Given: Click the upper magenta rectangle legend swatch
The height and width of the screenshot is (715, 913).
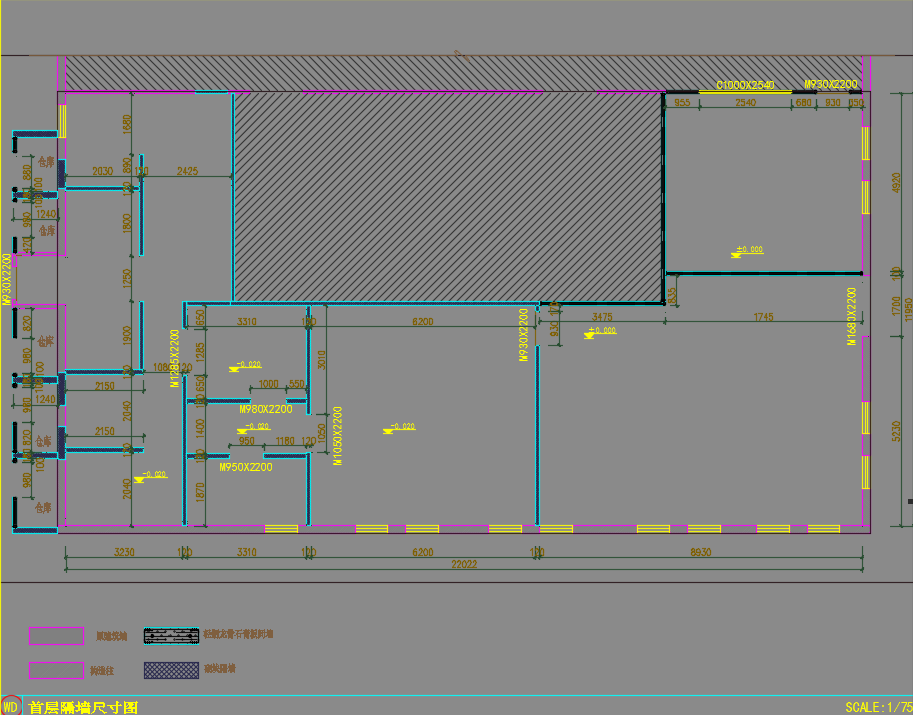Looking at the screenshot, I should pyautogui.click(x=56, y=636).
